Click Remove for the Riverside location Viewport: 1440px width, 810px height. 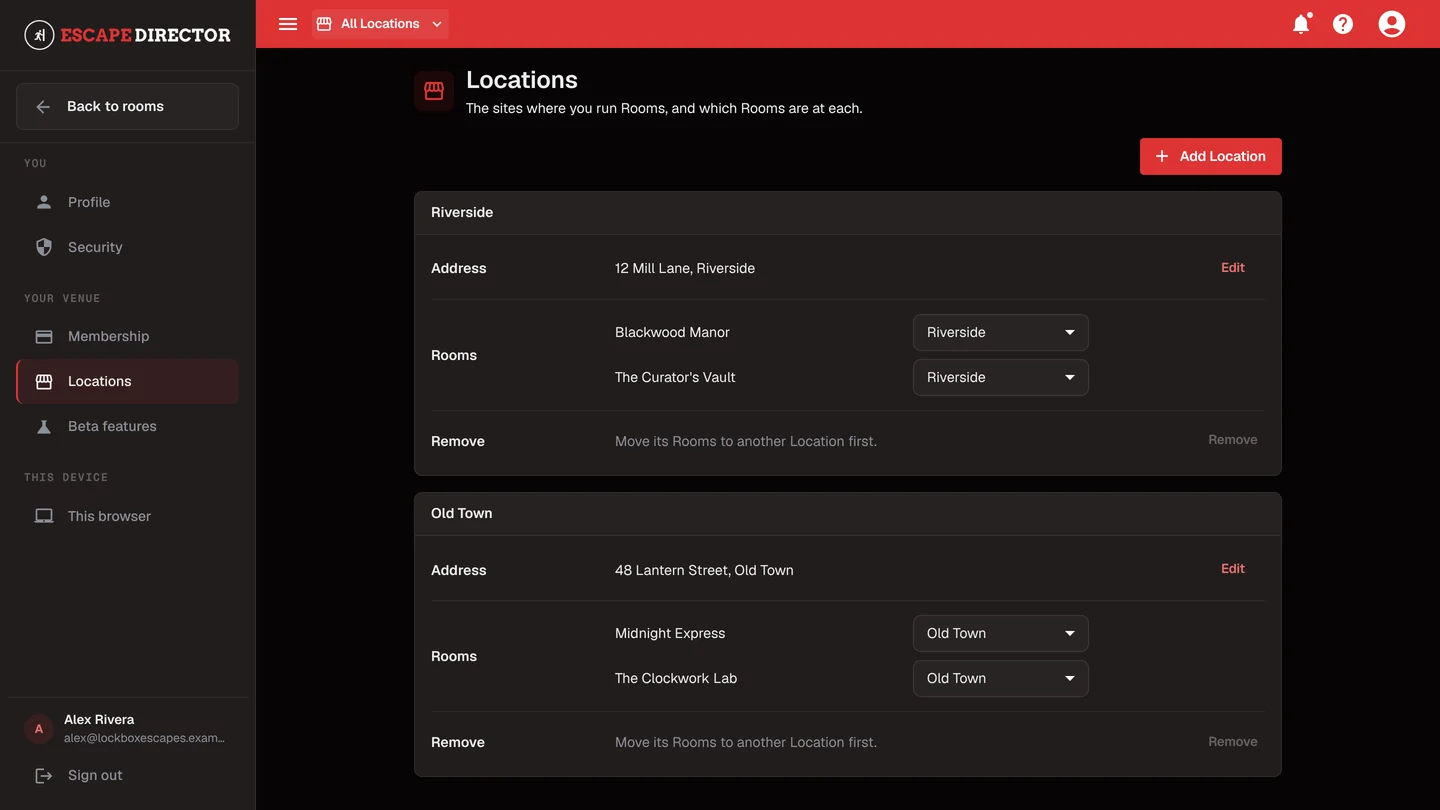coord(1232,440)
